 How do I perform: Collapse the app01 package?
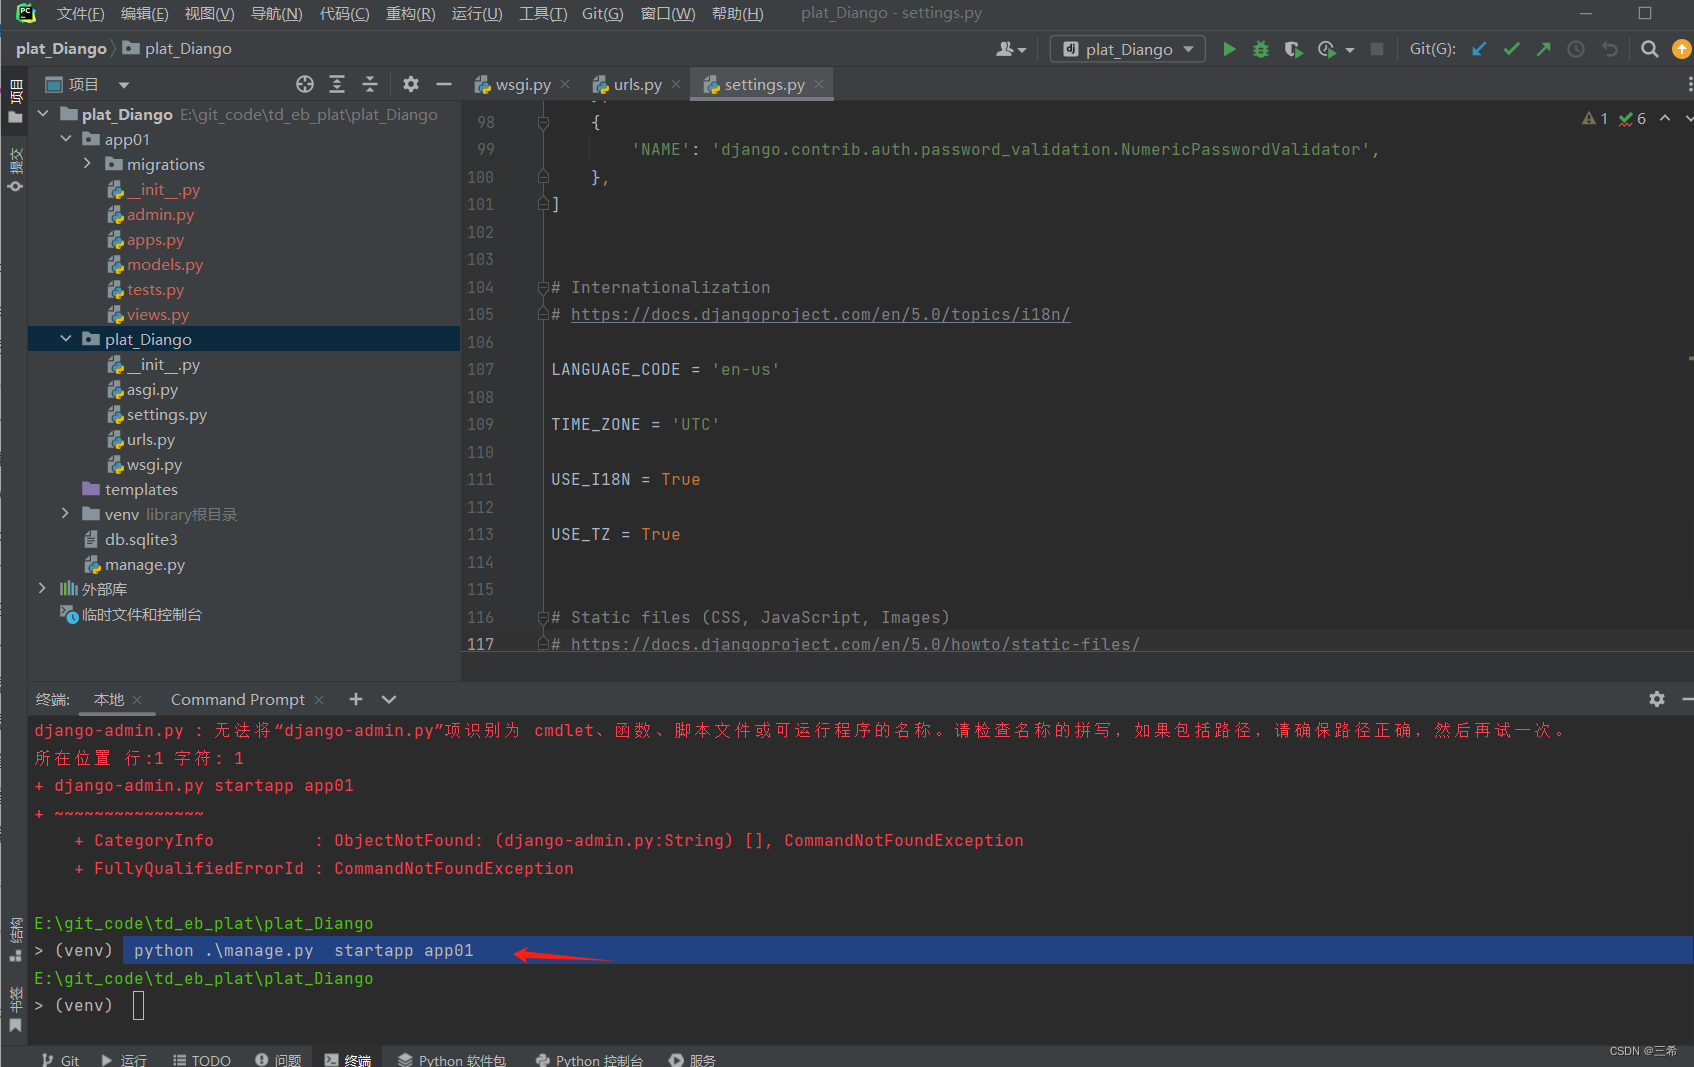tap(65, 139)
